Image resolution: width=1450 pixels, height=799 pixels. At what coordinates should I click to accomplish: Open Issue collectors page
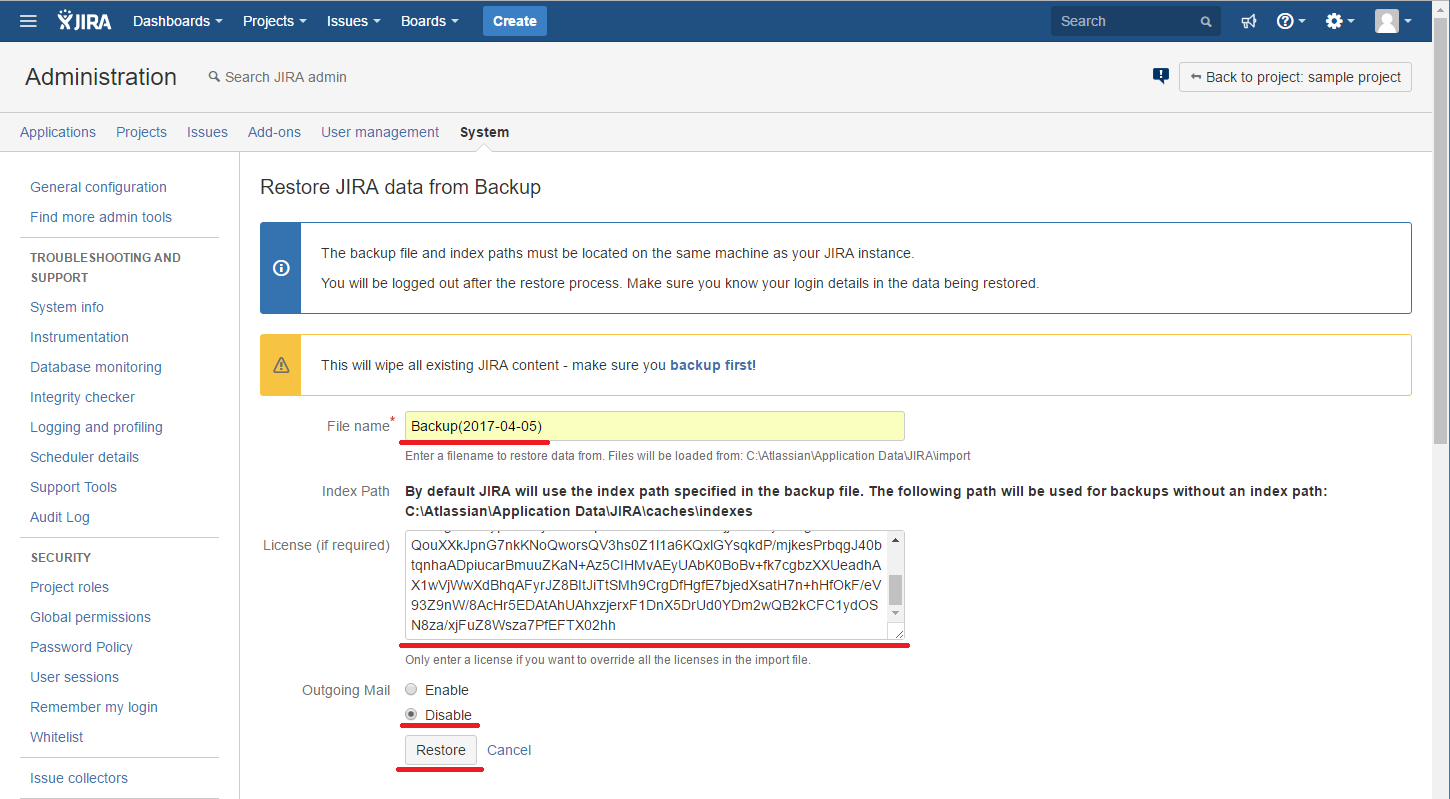pyautogui.click(x=79, y=778)
